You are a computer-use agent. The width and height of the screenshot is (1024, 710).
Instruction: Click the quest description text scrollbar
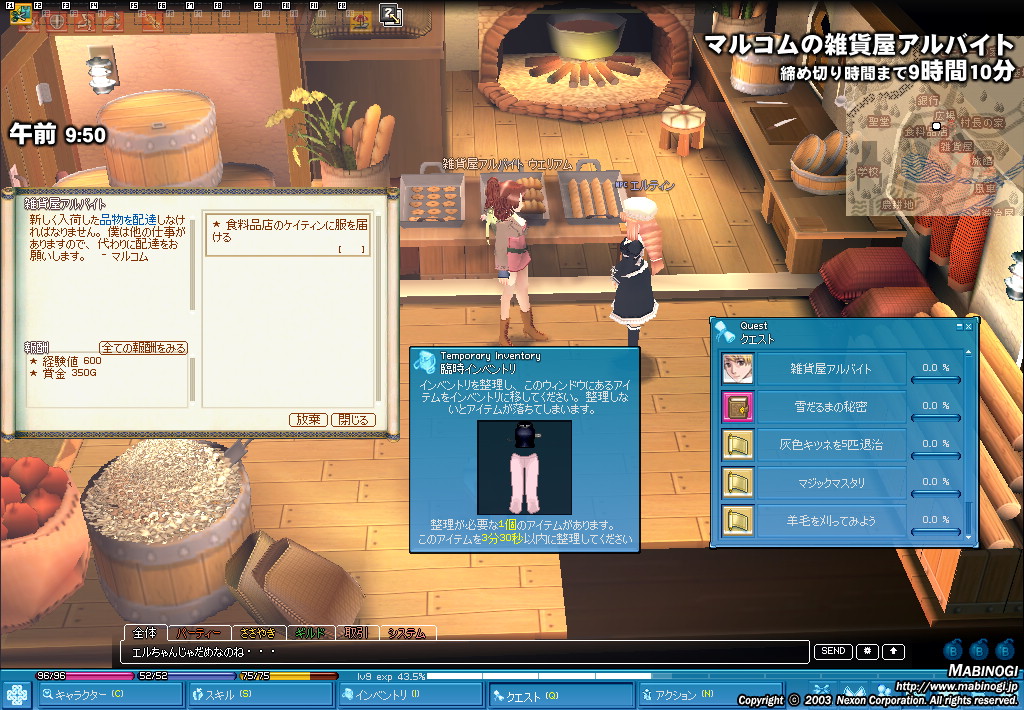(192, 265)
